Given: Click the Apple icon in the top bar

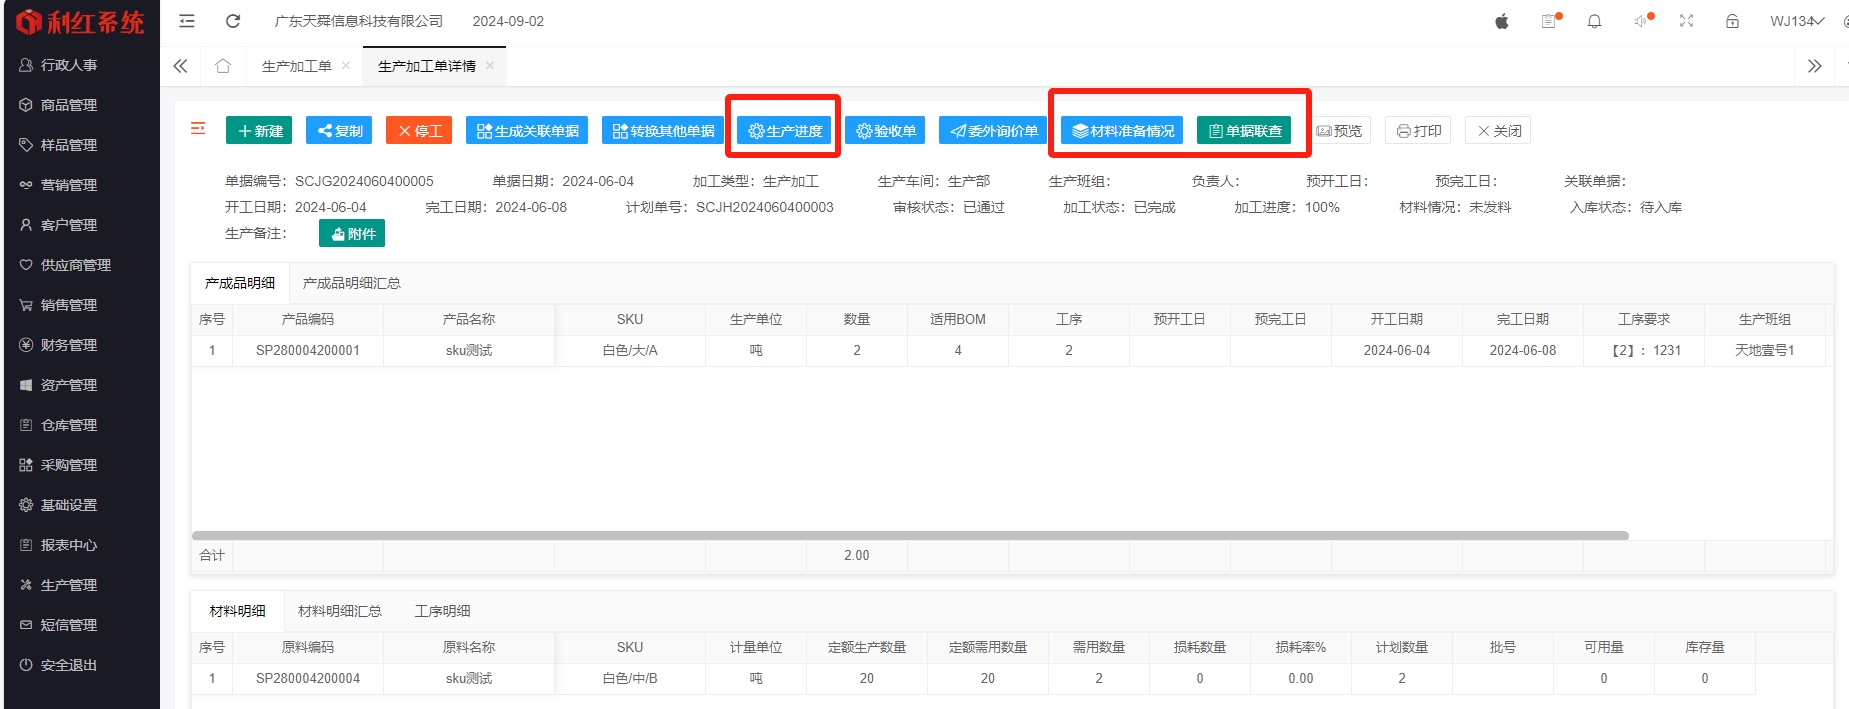Looking at the screenshot, I should [1502, 21].
